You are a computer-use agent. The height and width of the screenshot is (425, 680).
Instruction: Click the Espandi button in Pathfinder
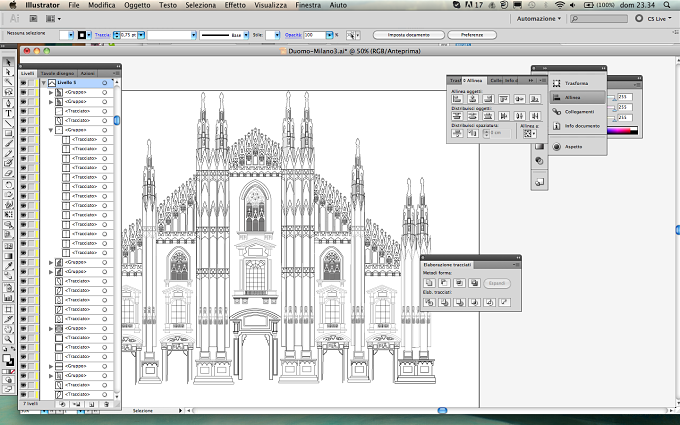tap(497, 283)
